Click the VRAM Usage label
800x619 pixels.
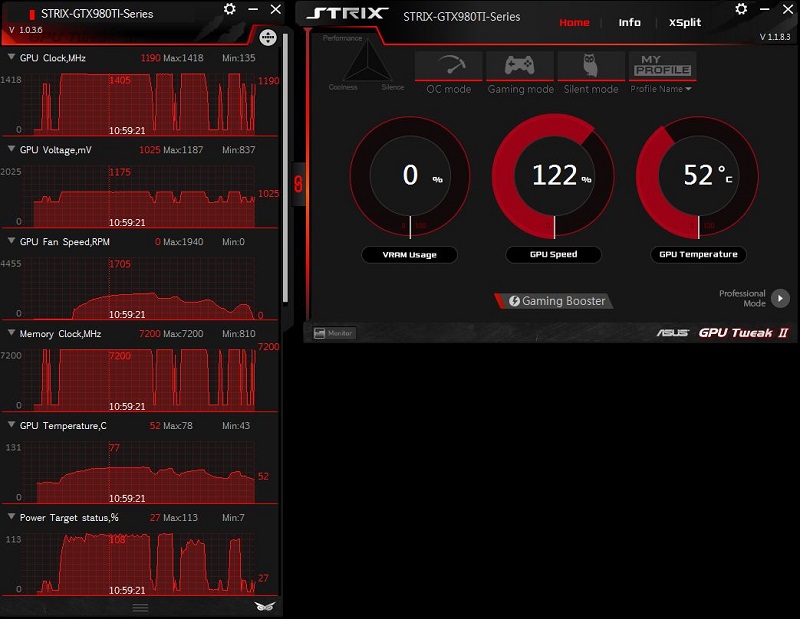click(409, 255)
